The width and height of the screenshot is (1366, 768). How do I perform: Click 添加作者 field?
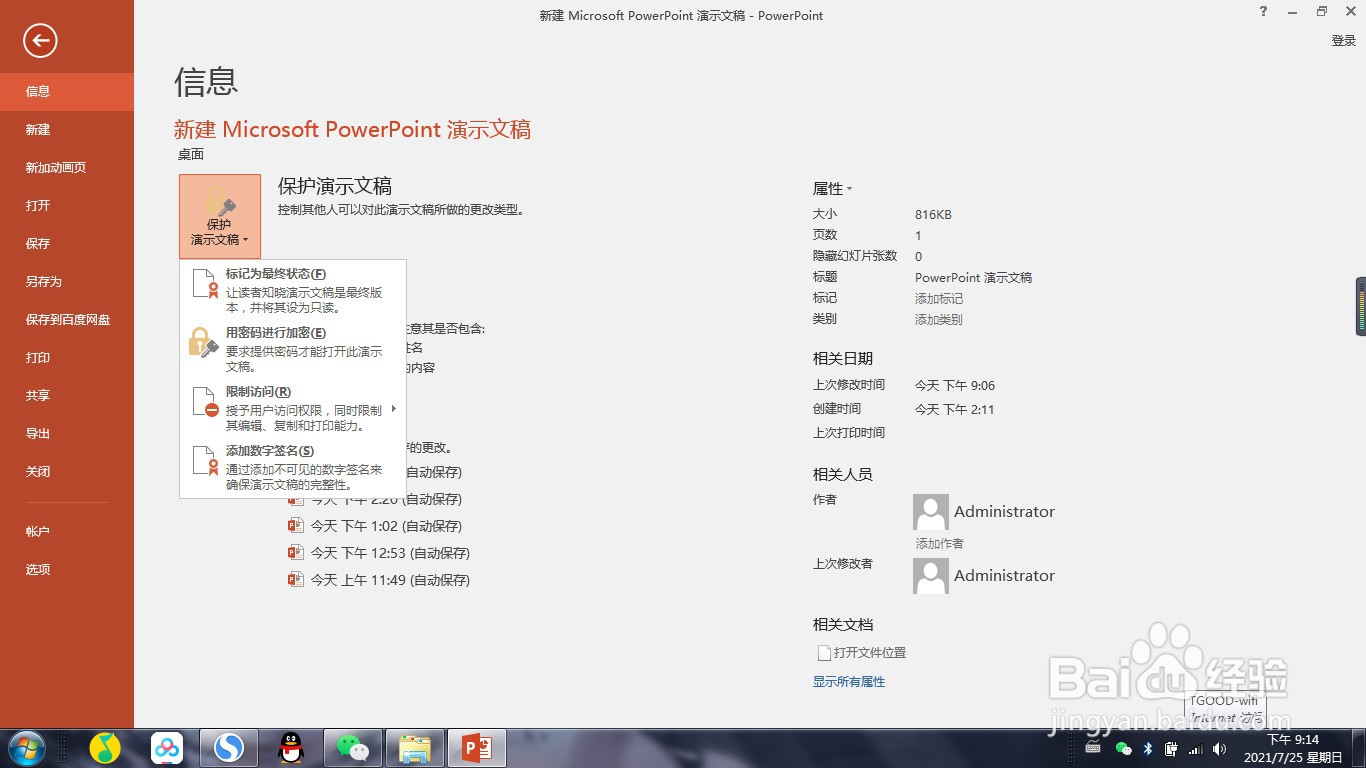pos(940,543)
